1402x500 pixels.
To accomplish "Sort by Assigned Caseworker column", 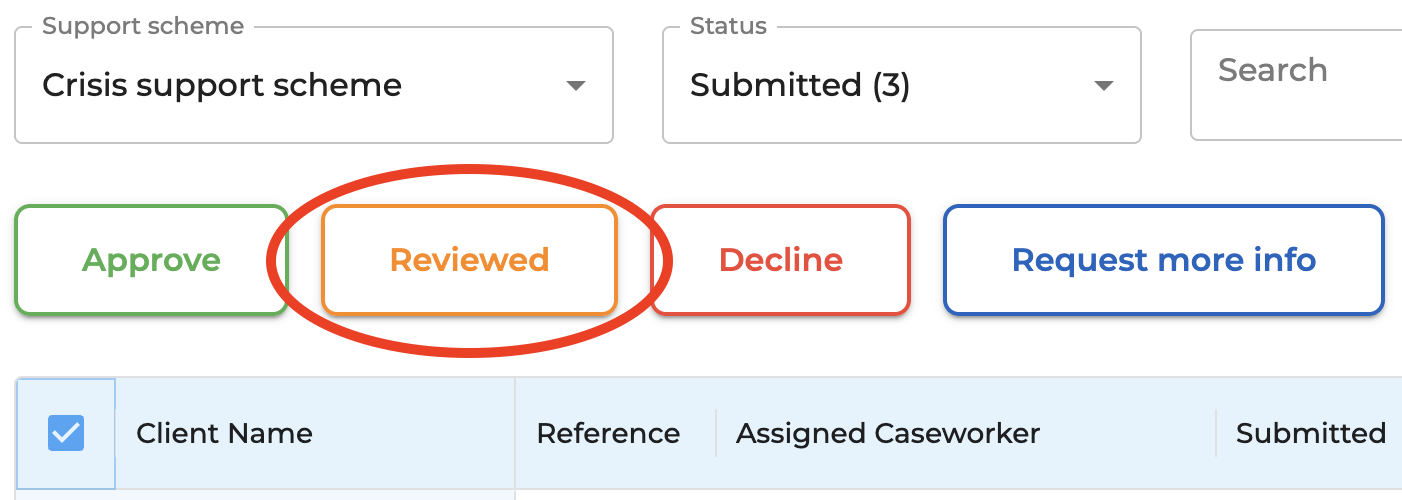I will 888,433.
